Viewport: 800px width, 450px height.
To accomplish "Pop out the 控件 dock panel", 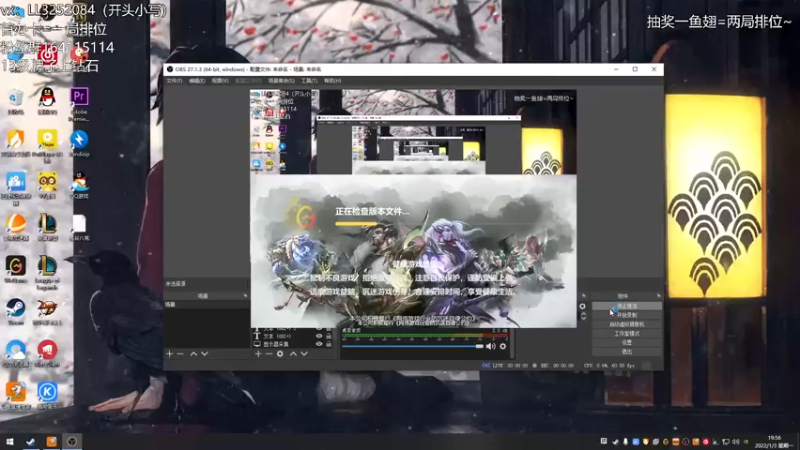I will [658, 296].
